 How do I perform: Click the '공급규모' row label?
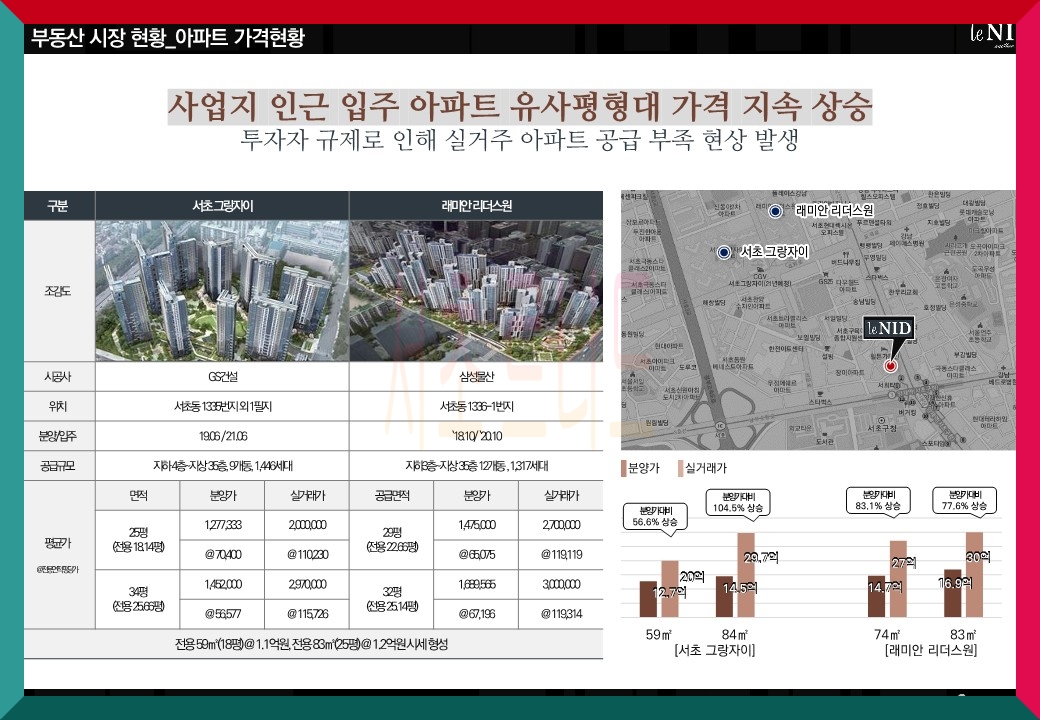(x=59, y=465)
